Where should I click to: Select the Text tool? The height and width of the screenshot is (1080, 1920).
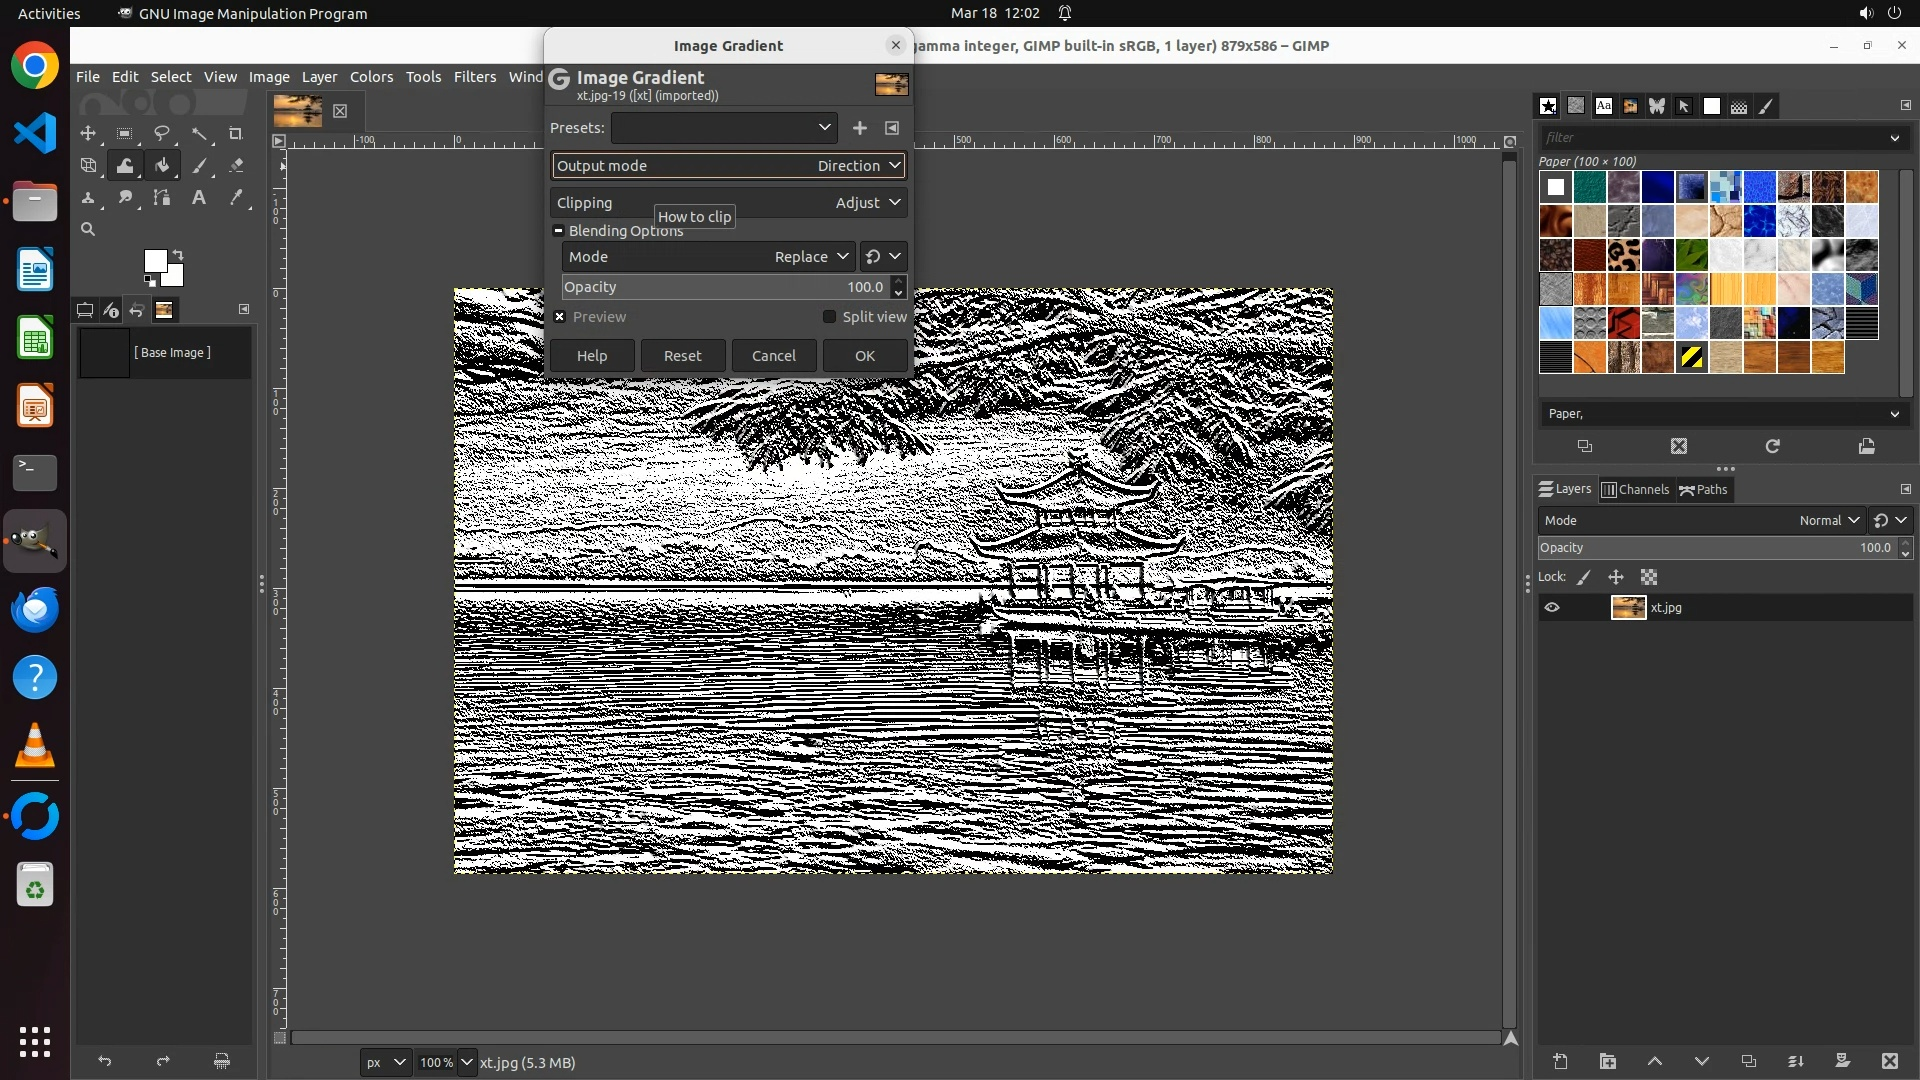199,198
